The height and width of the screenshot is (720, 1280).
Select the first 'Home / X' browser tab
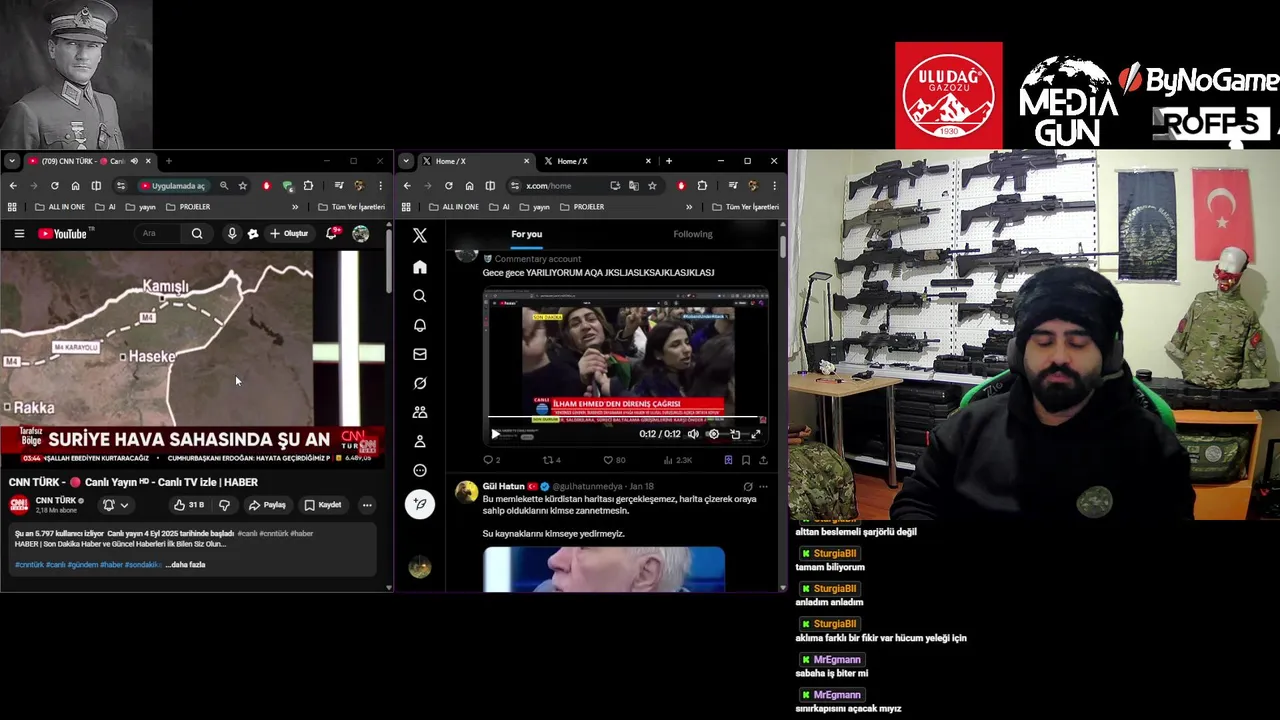tap(476, 161)
